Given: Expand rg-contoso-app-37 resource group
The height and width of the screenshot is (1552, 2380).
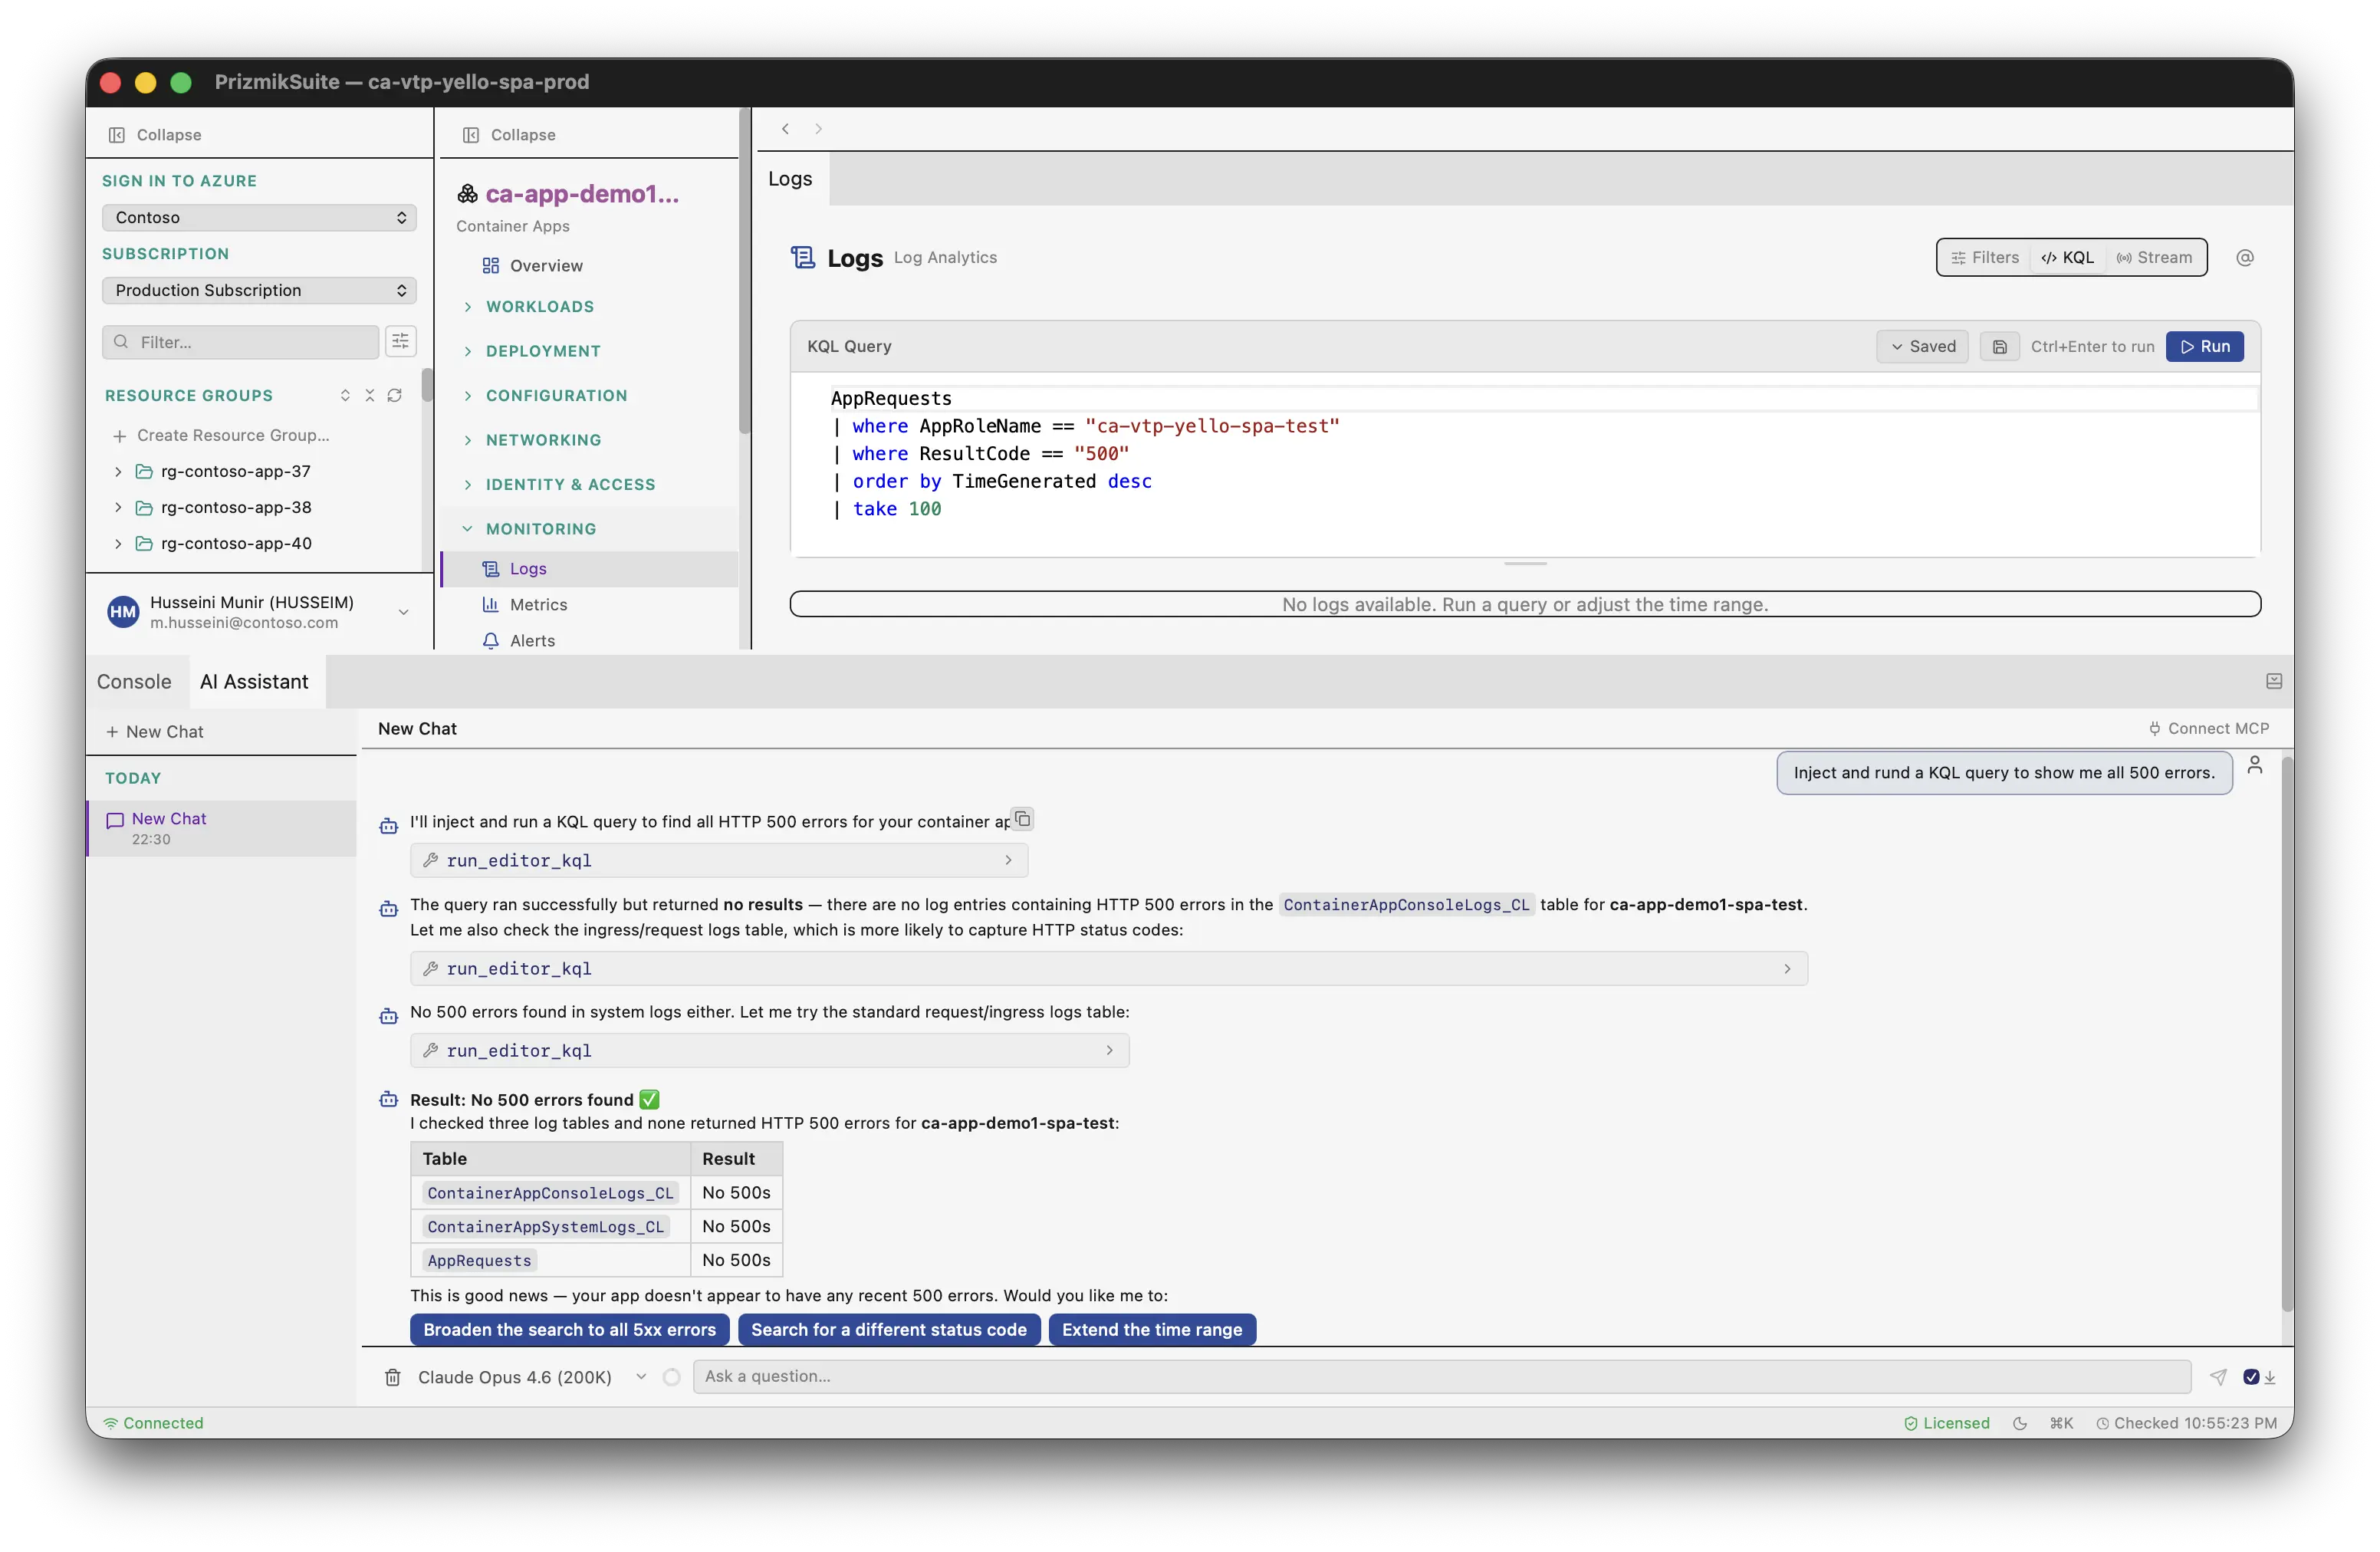Looking at the screenshot, I should tap(118, 471).
